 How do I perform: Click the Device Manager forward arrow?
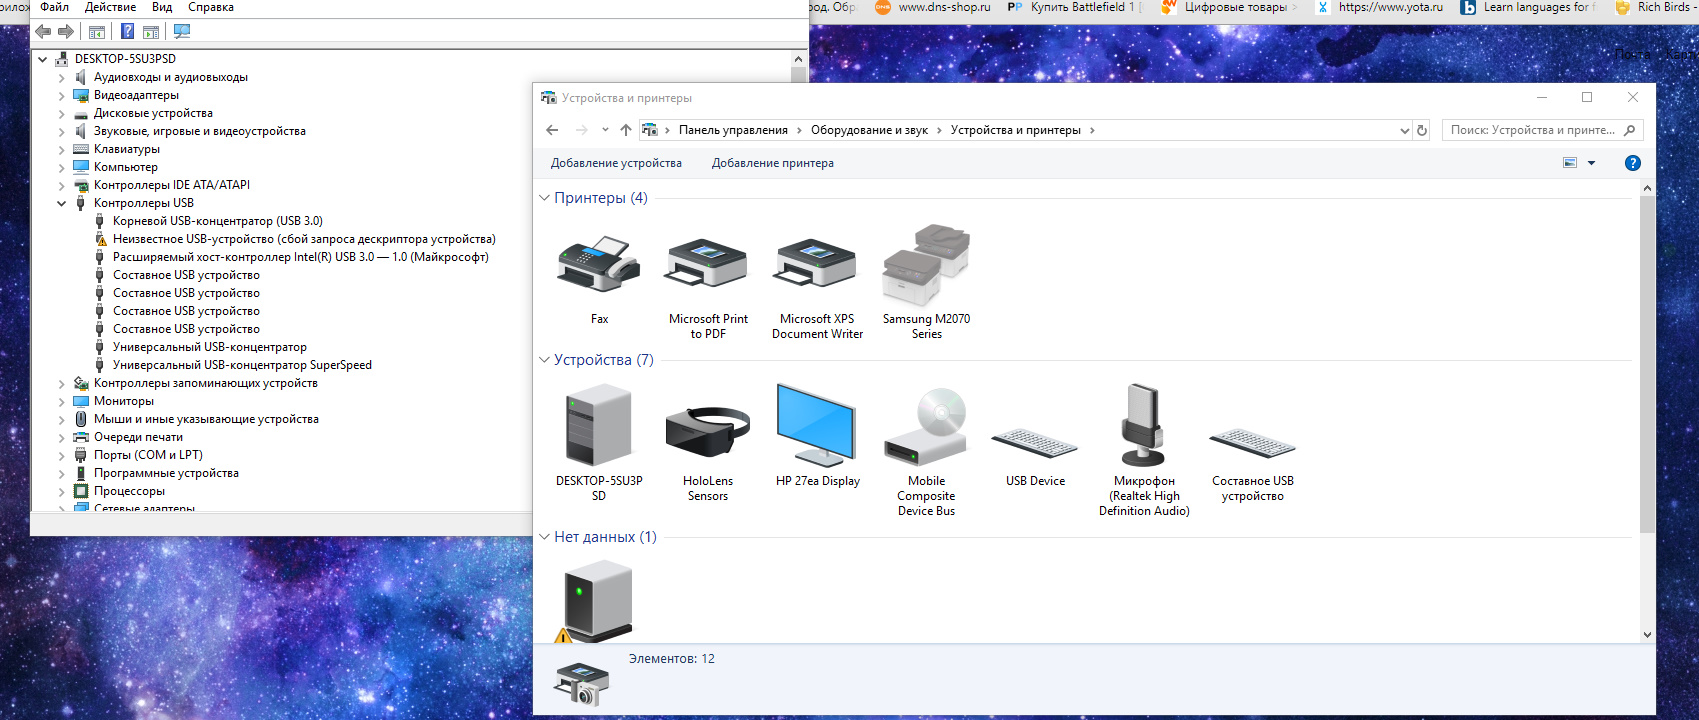(66, 32)
